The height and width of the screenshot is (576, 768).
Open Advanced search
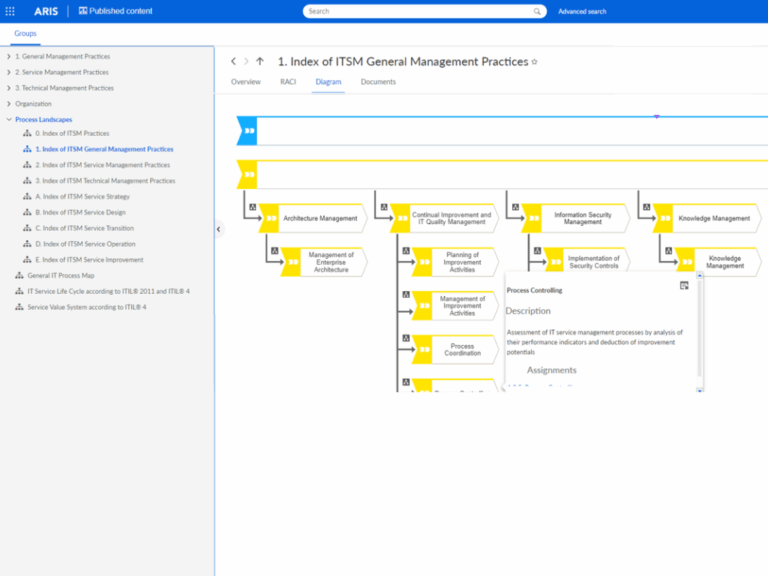tap(582, 11)
